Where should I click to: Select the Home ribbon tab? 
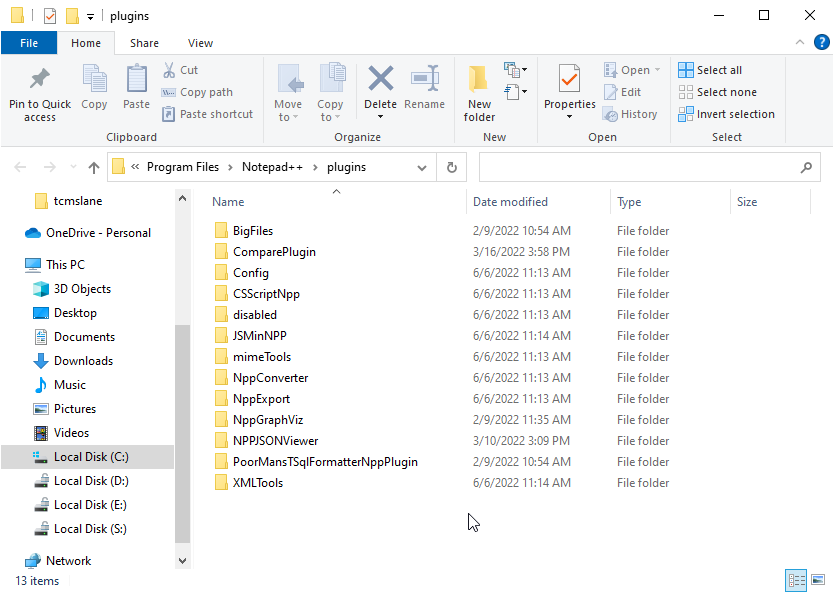point(86,43)
